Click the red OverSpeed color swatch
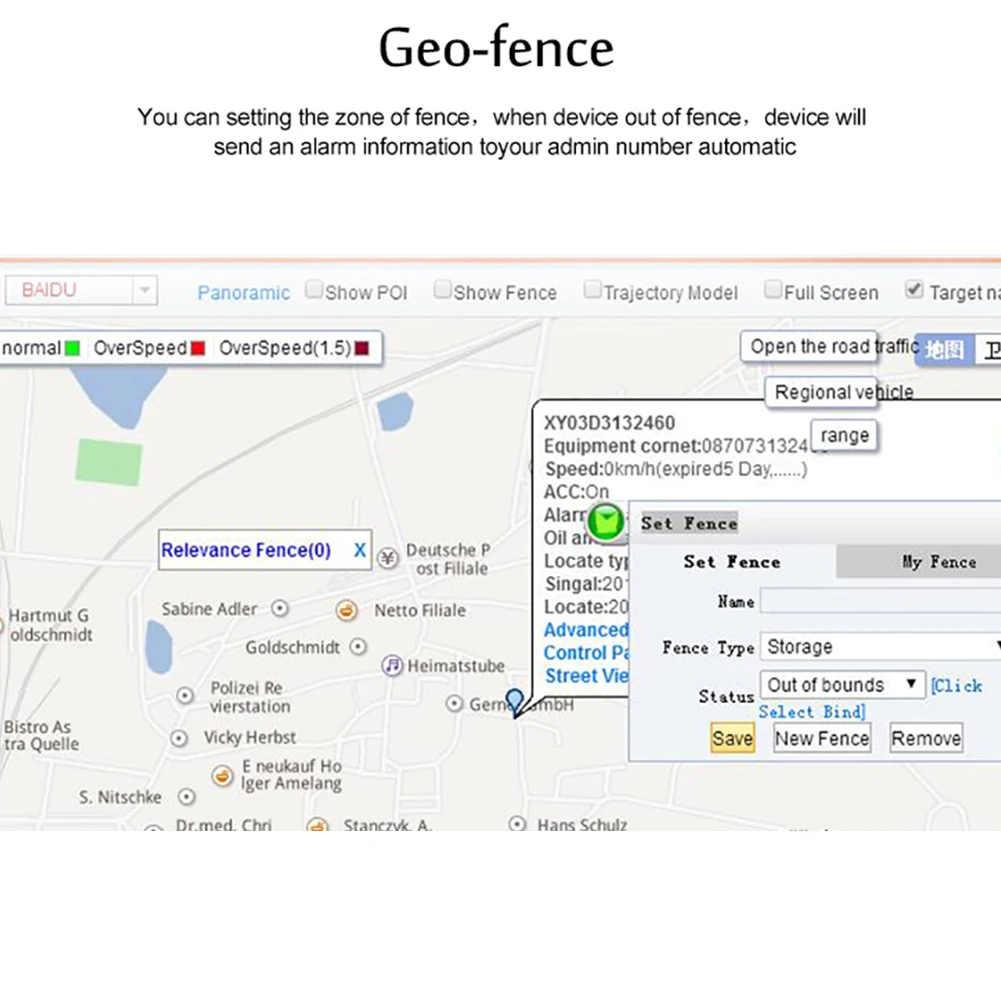The image size is (1001, 1001). click(x=198, y=348)
